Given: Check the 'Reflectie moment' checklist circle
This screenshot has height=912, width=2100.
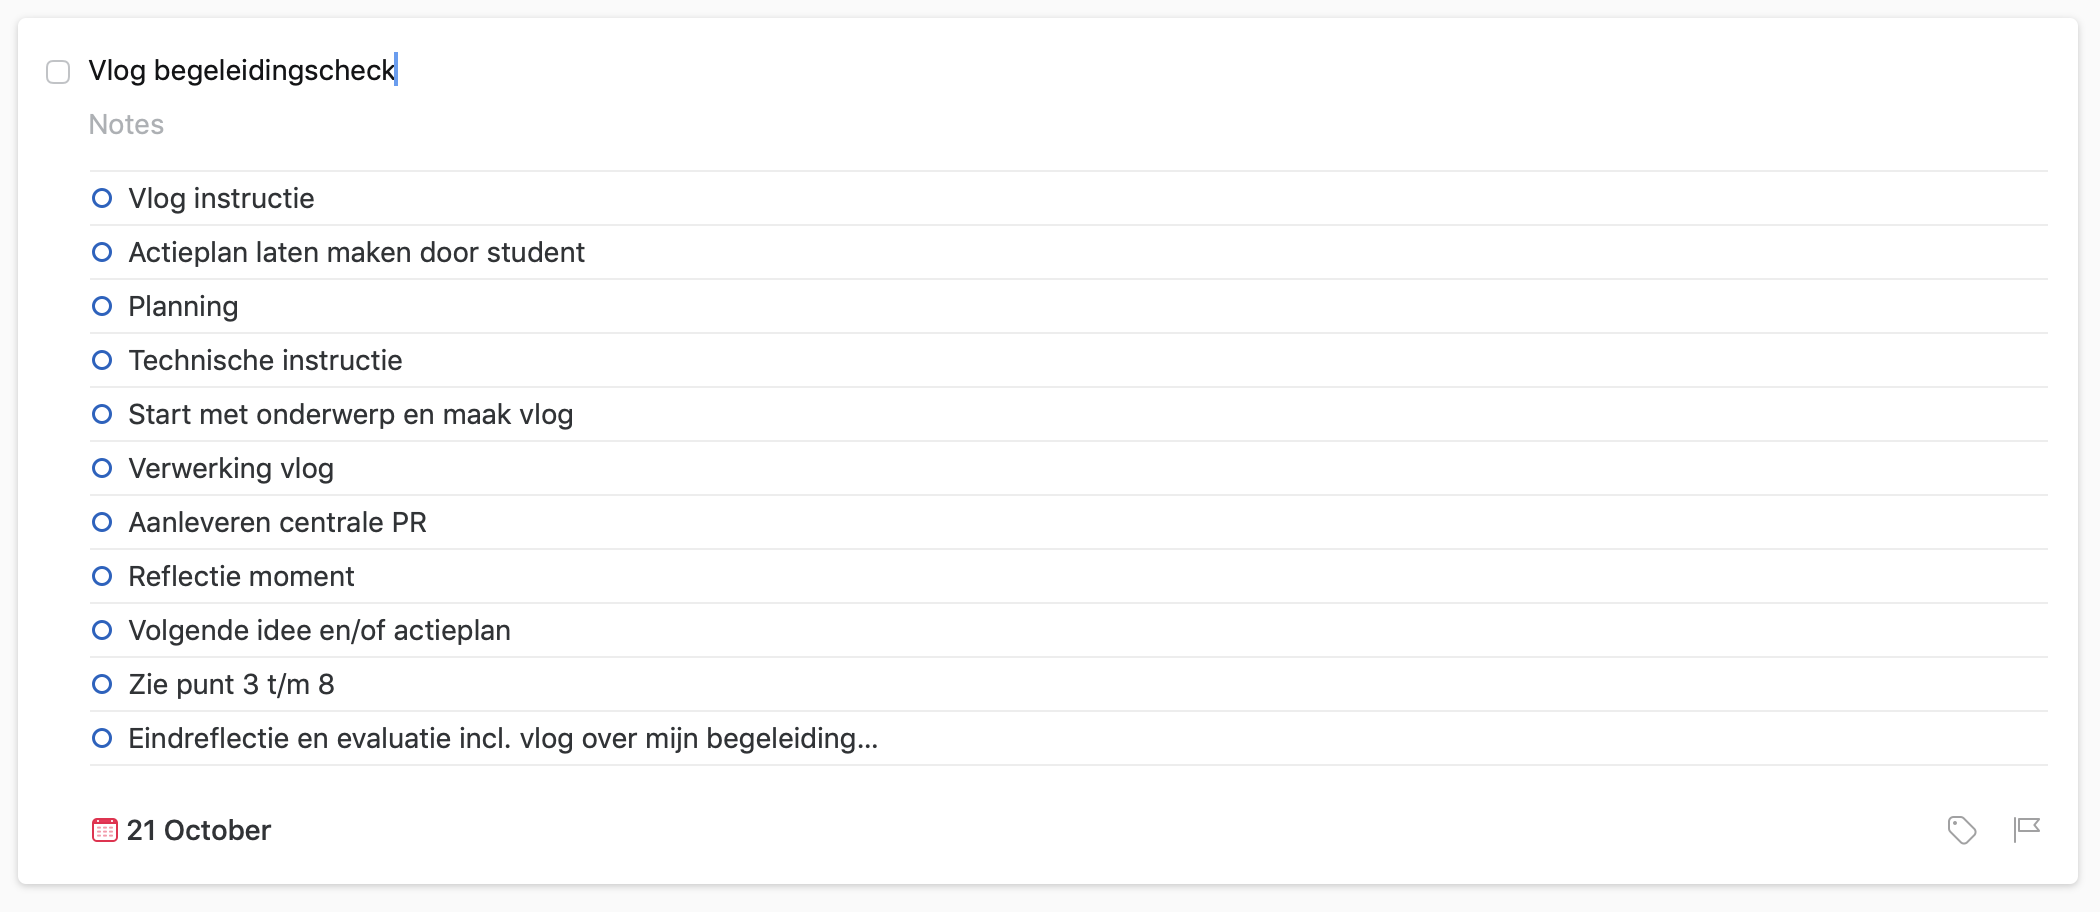Looking at the screenshot, I should [102, 576].
